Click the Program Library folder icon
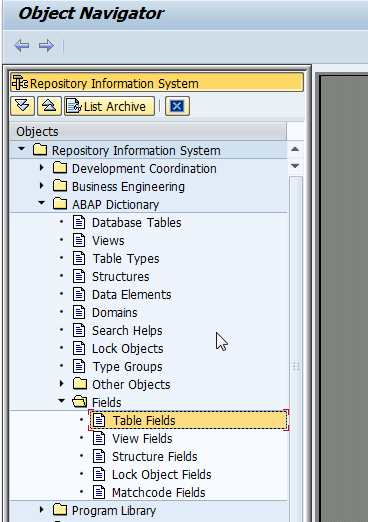 60,510
